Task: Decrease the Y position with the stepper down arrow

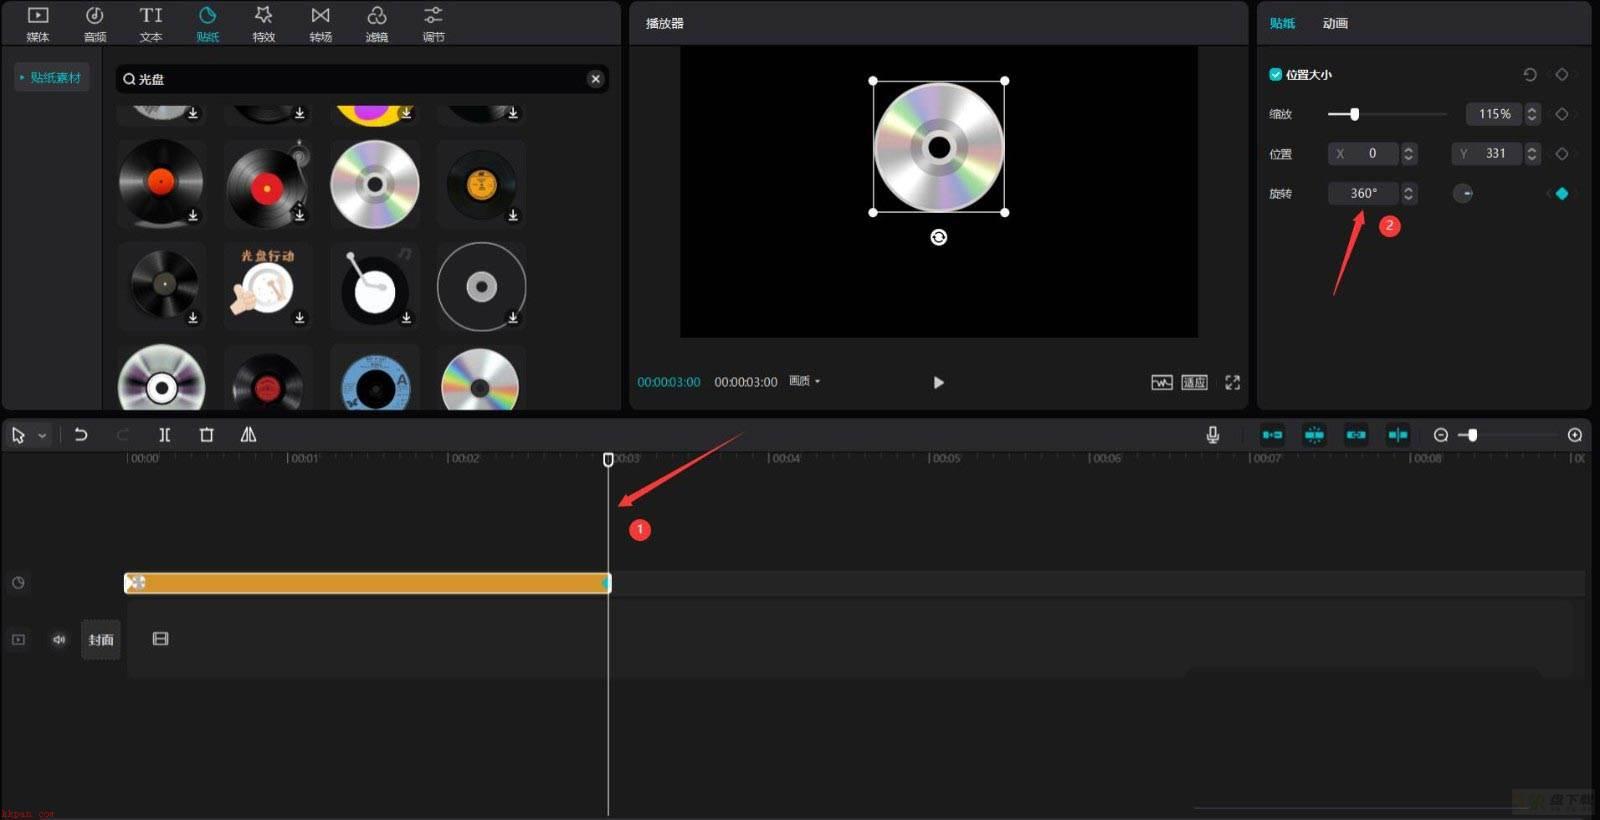Action: tap(1531, 158)
